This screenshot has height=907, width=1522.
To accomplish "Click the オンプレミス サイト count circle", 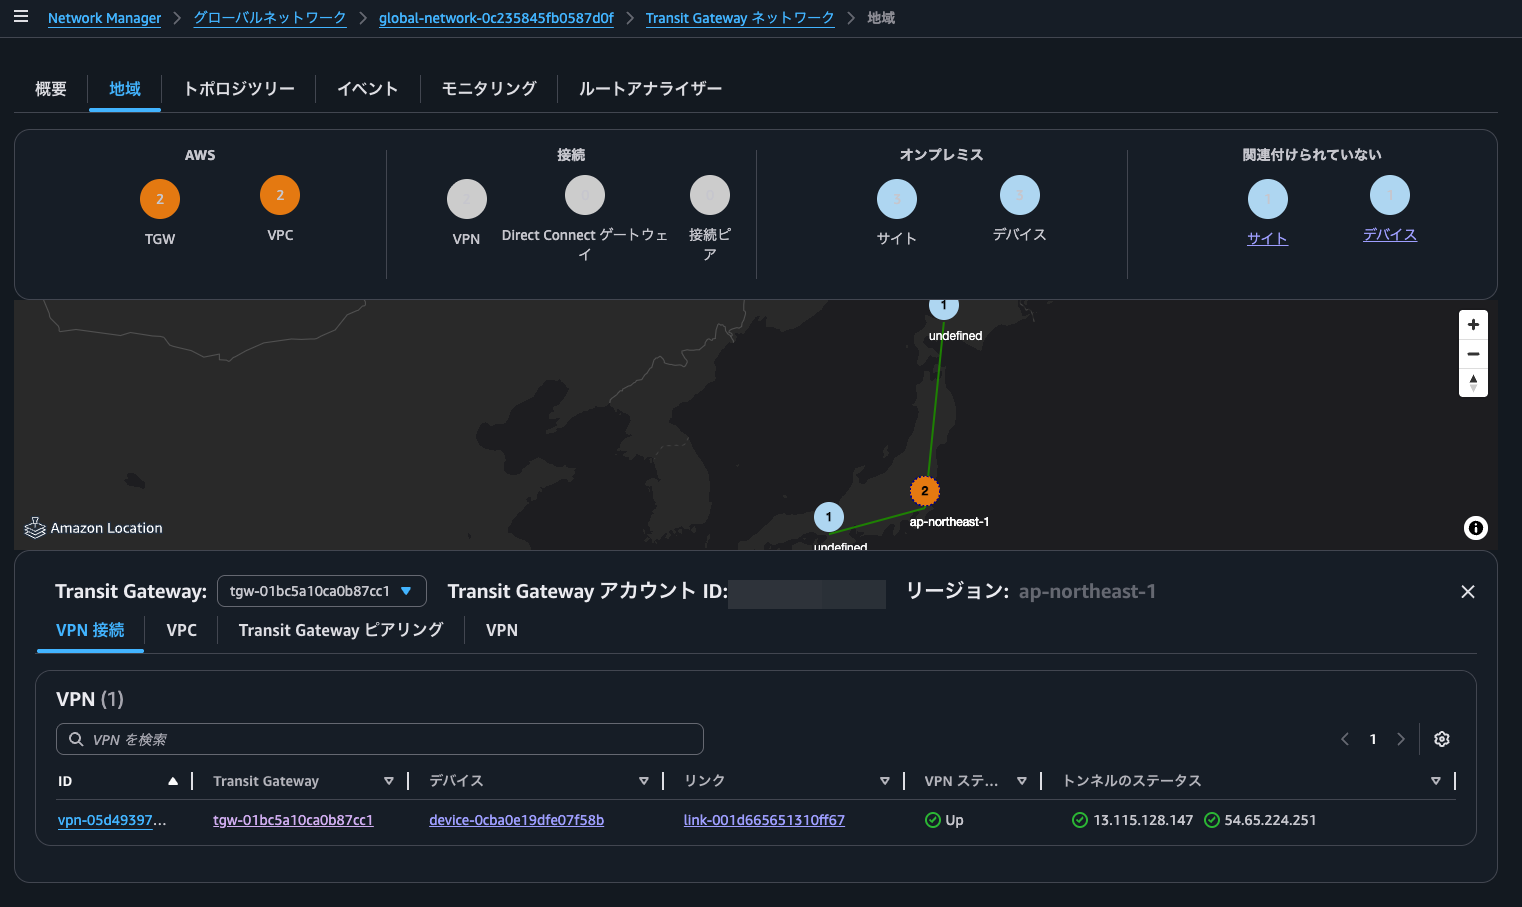I will pyautogui.click(x=897, y=199).
